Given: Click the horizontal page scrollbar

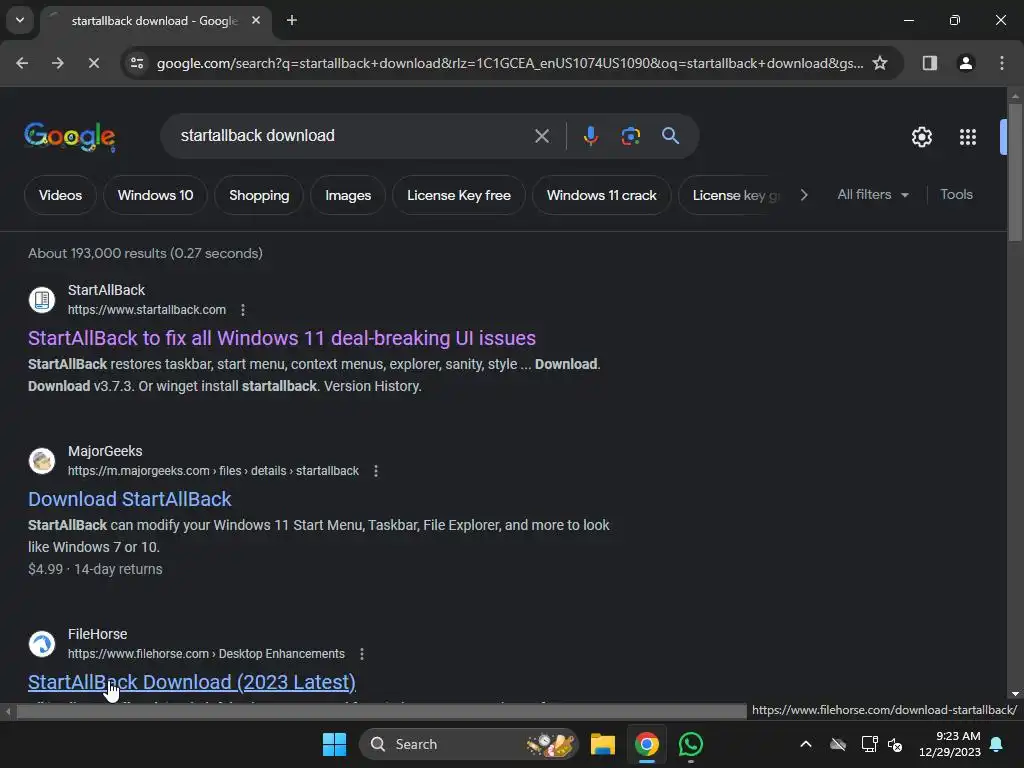Looking at the screenshot, I should coord(381,711).
